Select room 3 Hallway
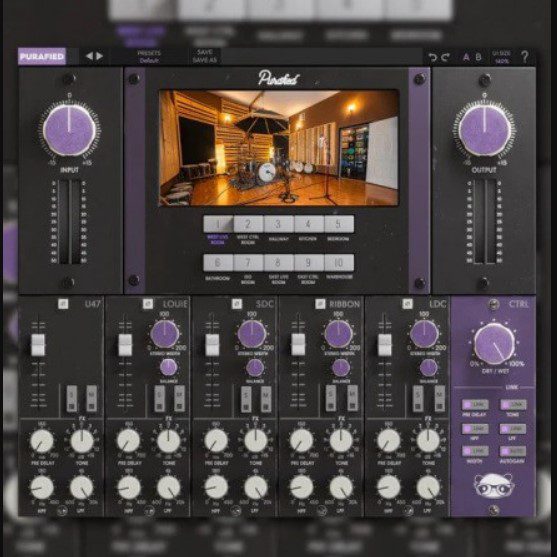The image size is (557, 557). coord(278,224)
